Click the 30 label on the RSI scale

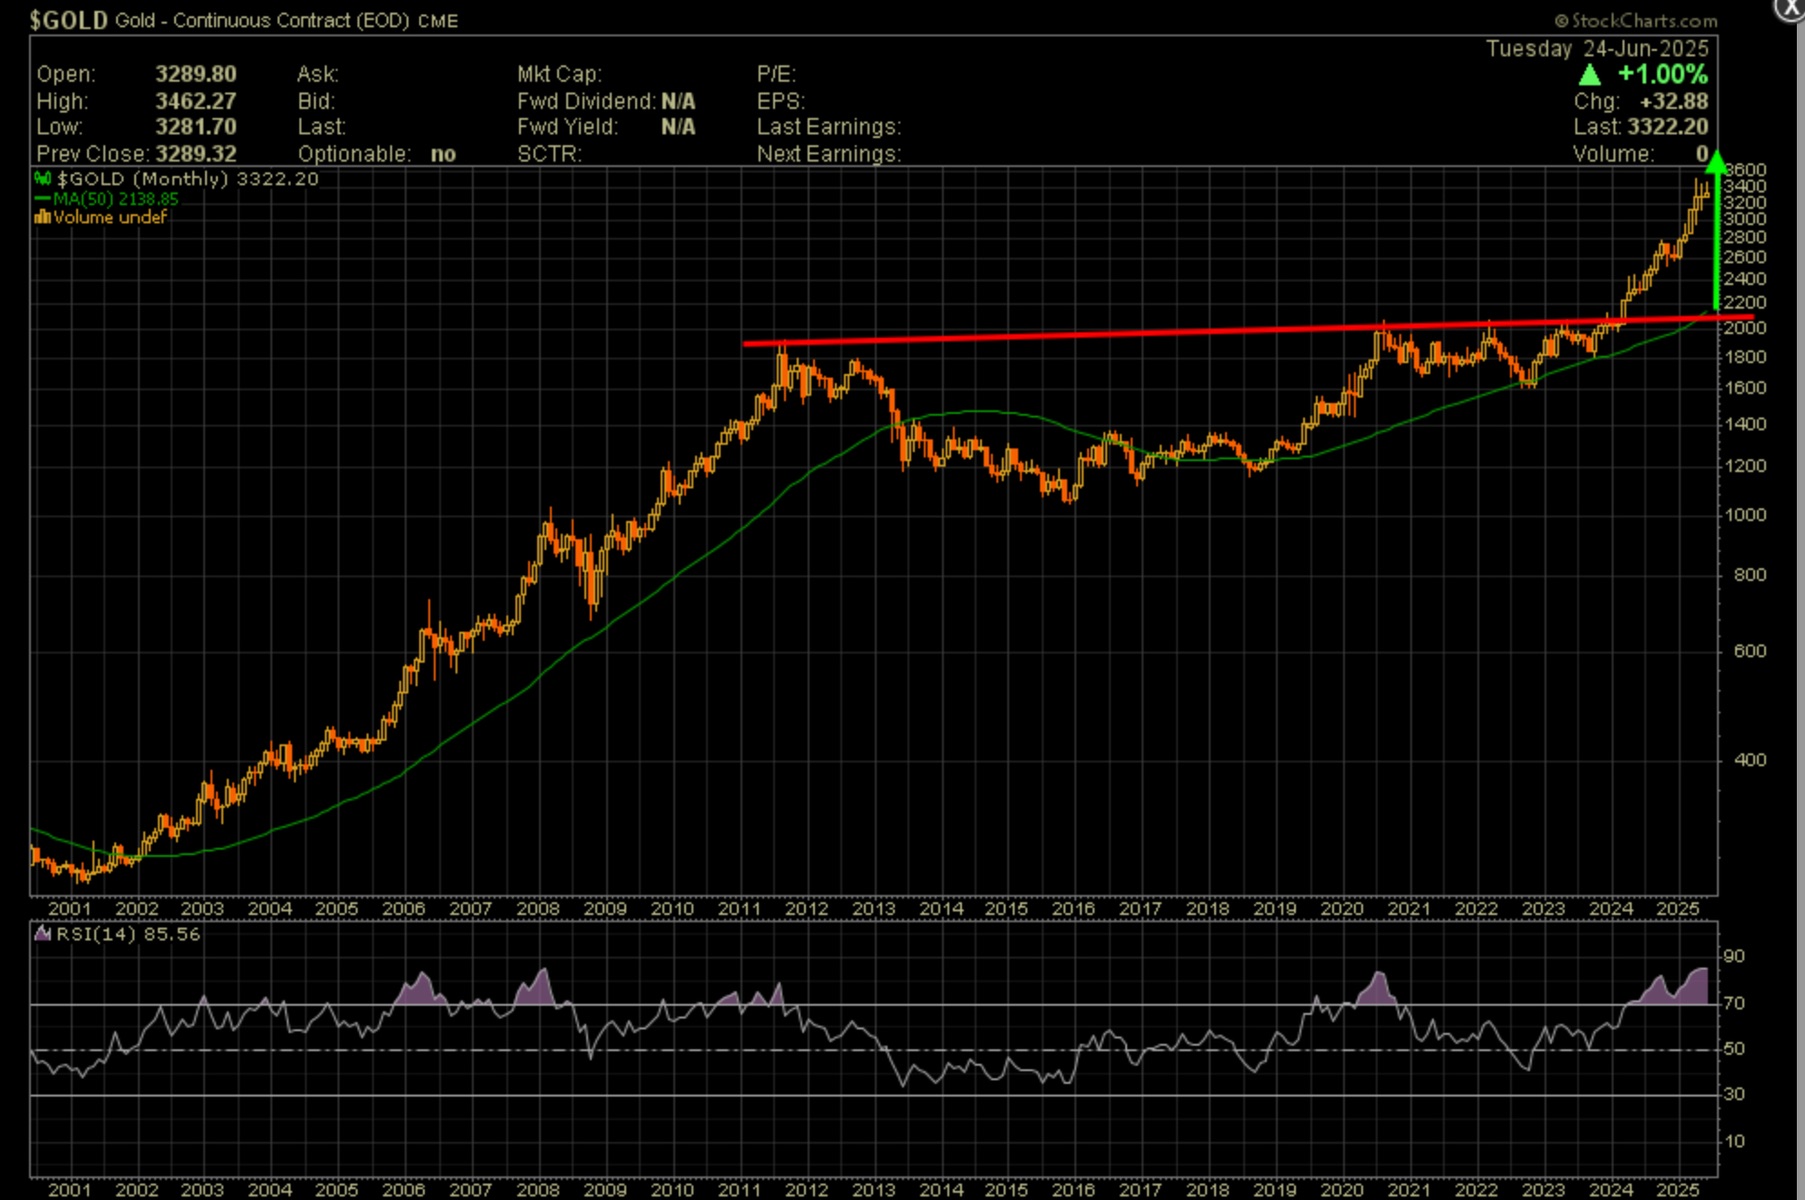pyautogui.click(x=1734, y=1094)
